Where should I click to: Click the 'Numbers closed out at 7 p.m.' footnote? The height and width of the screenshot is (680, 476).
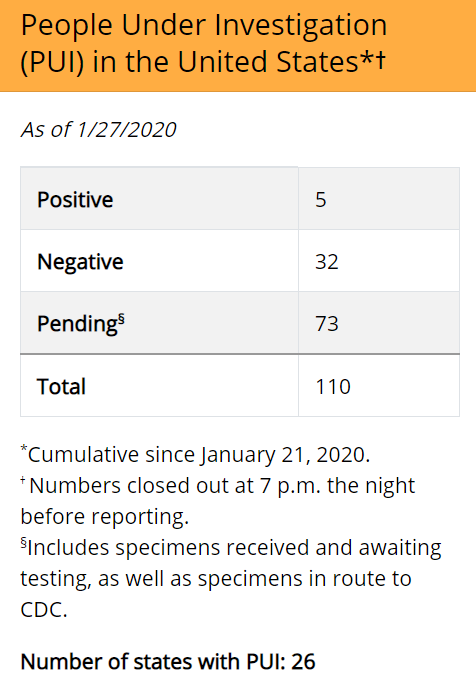pyautogui.click(x=218, y=485)
